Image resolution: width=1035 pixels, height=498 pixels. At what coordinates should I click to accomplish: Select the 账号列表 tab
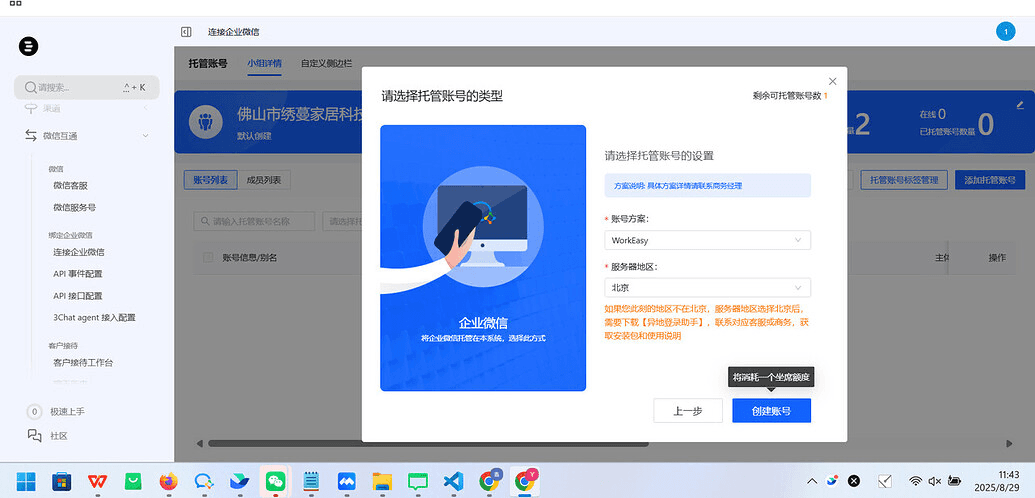point(211,180)
